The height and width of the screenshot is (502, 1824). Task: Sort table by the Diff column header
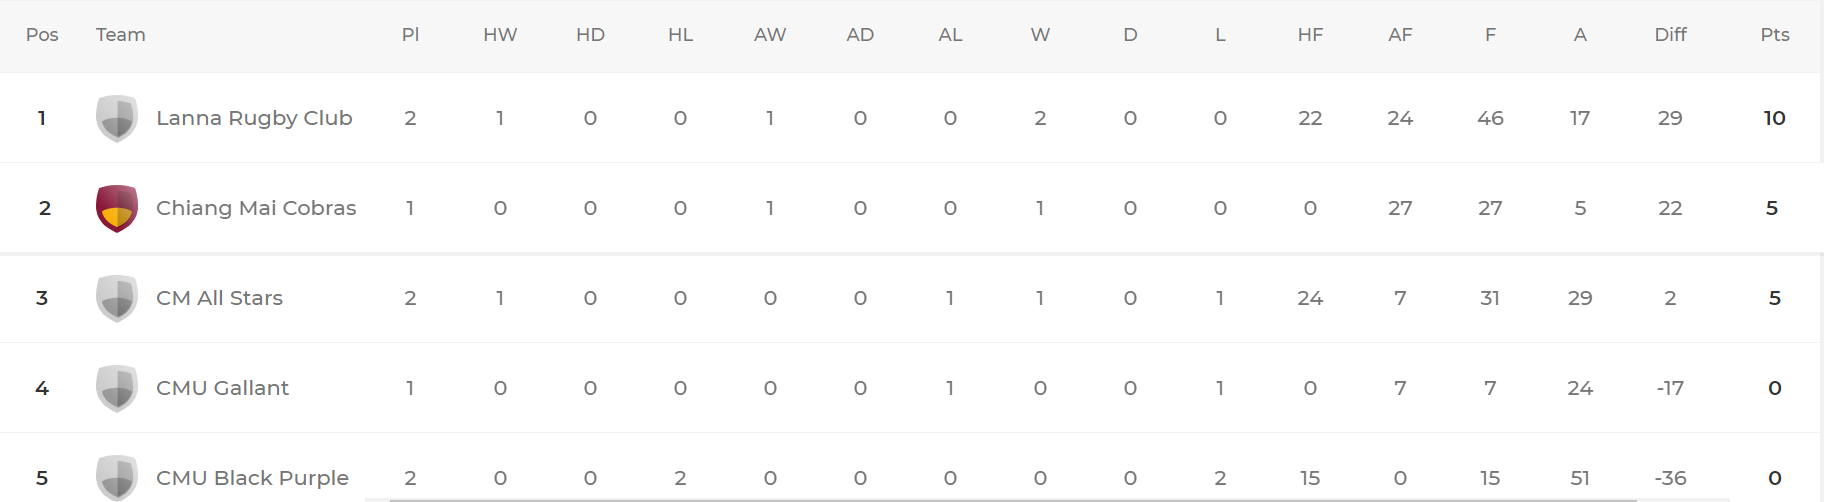(x=1670, y=35)
